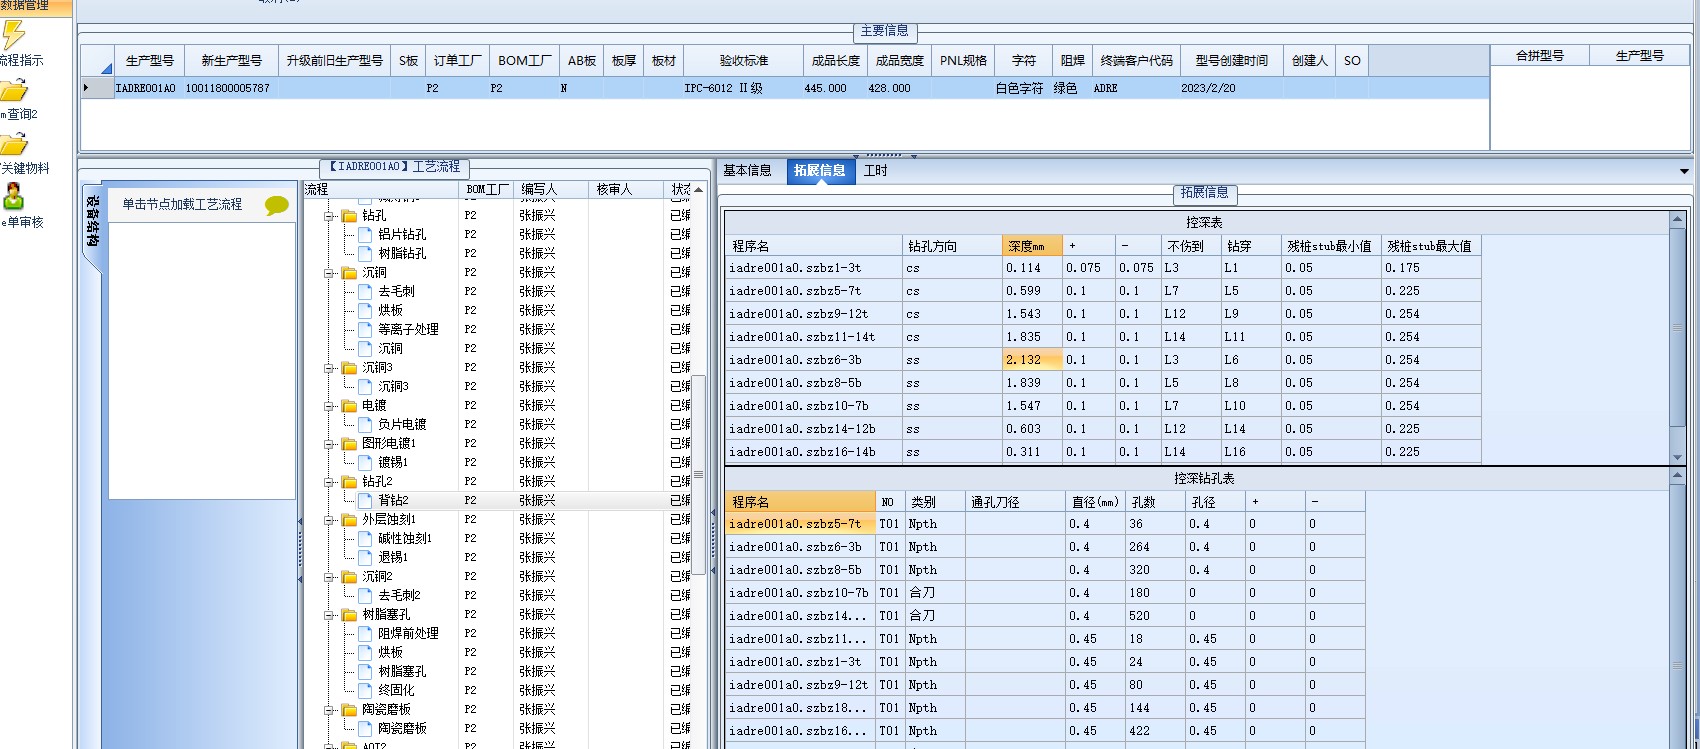1700x749 pixels.
Task: Select the 阻焊前处理 document icon
Action: pyautogui.click(x=365, y=634)
